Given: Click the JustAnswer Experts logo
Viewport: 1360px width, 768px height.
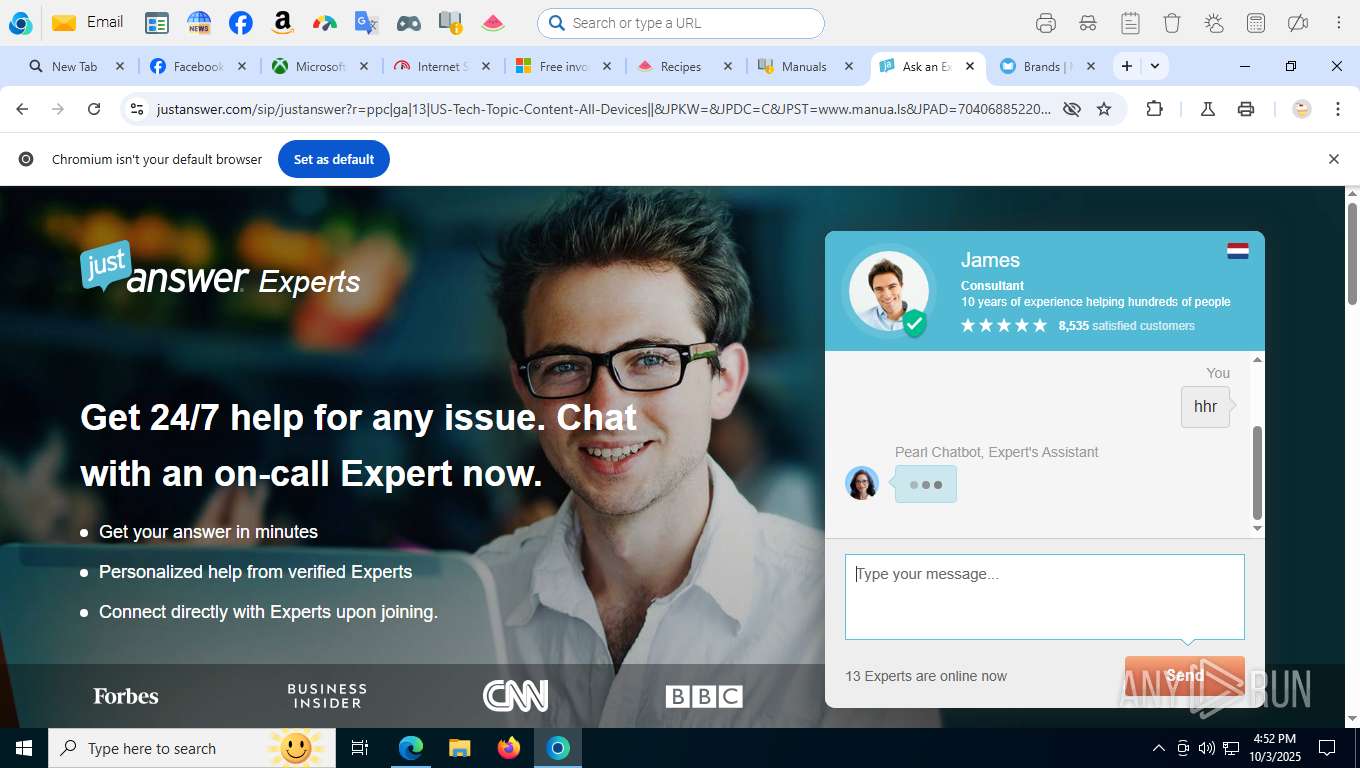Looking at the screenshot, I should point(220,268).
